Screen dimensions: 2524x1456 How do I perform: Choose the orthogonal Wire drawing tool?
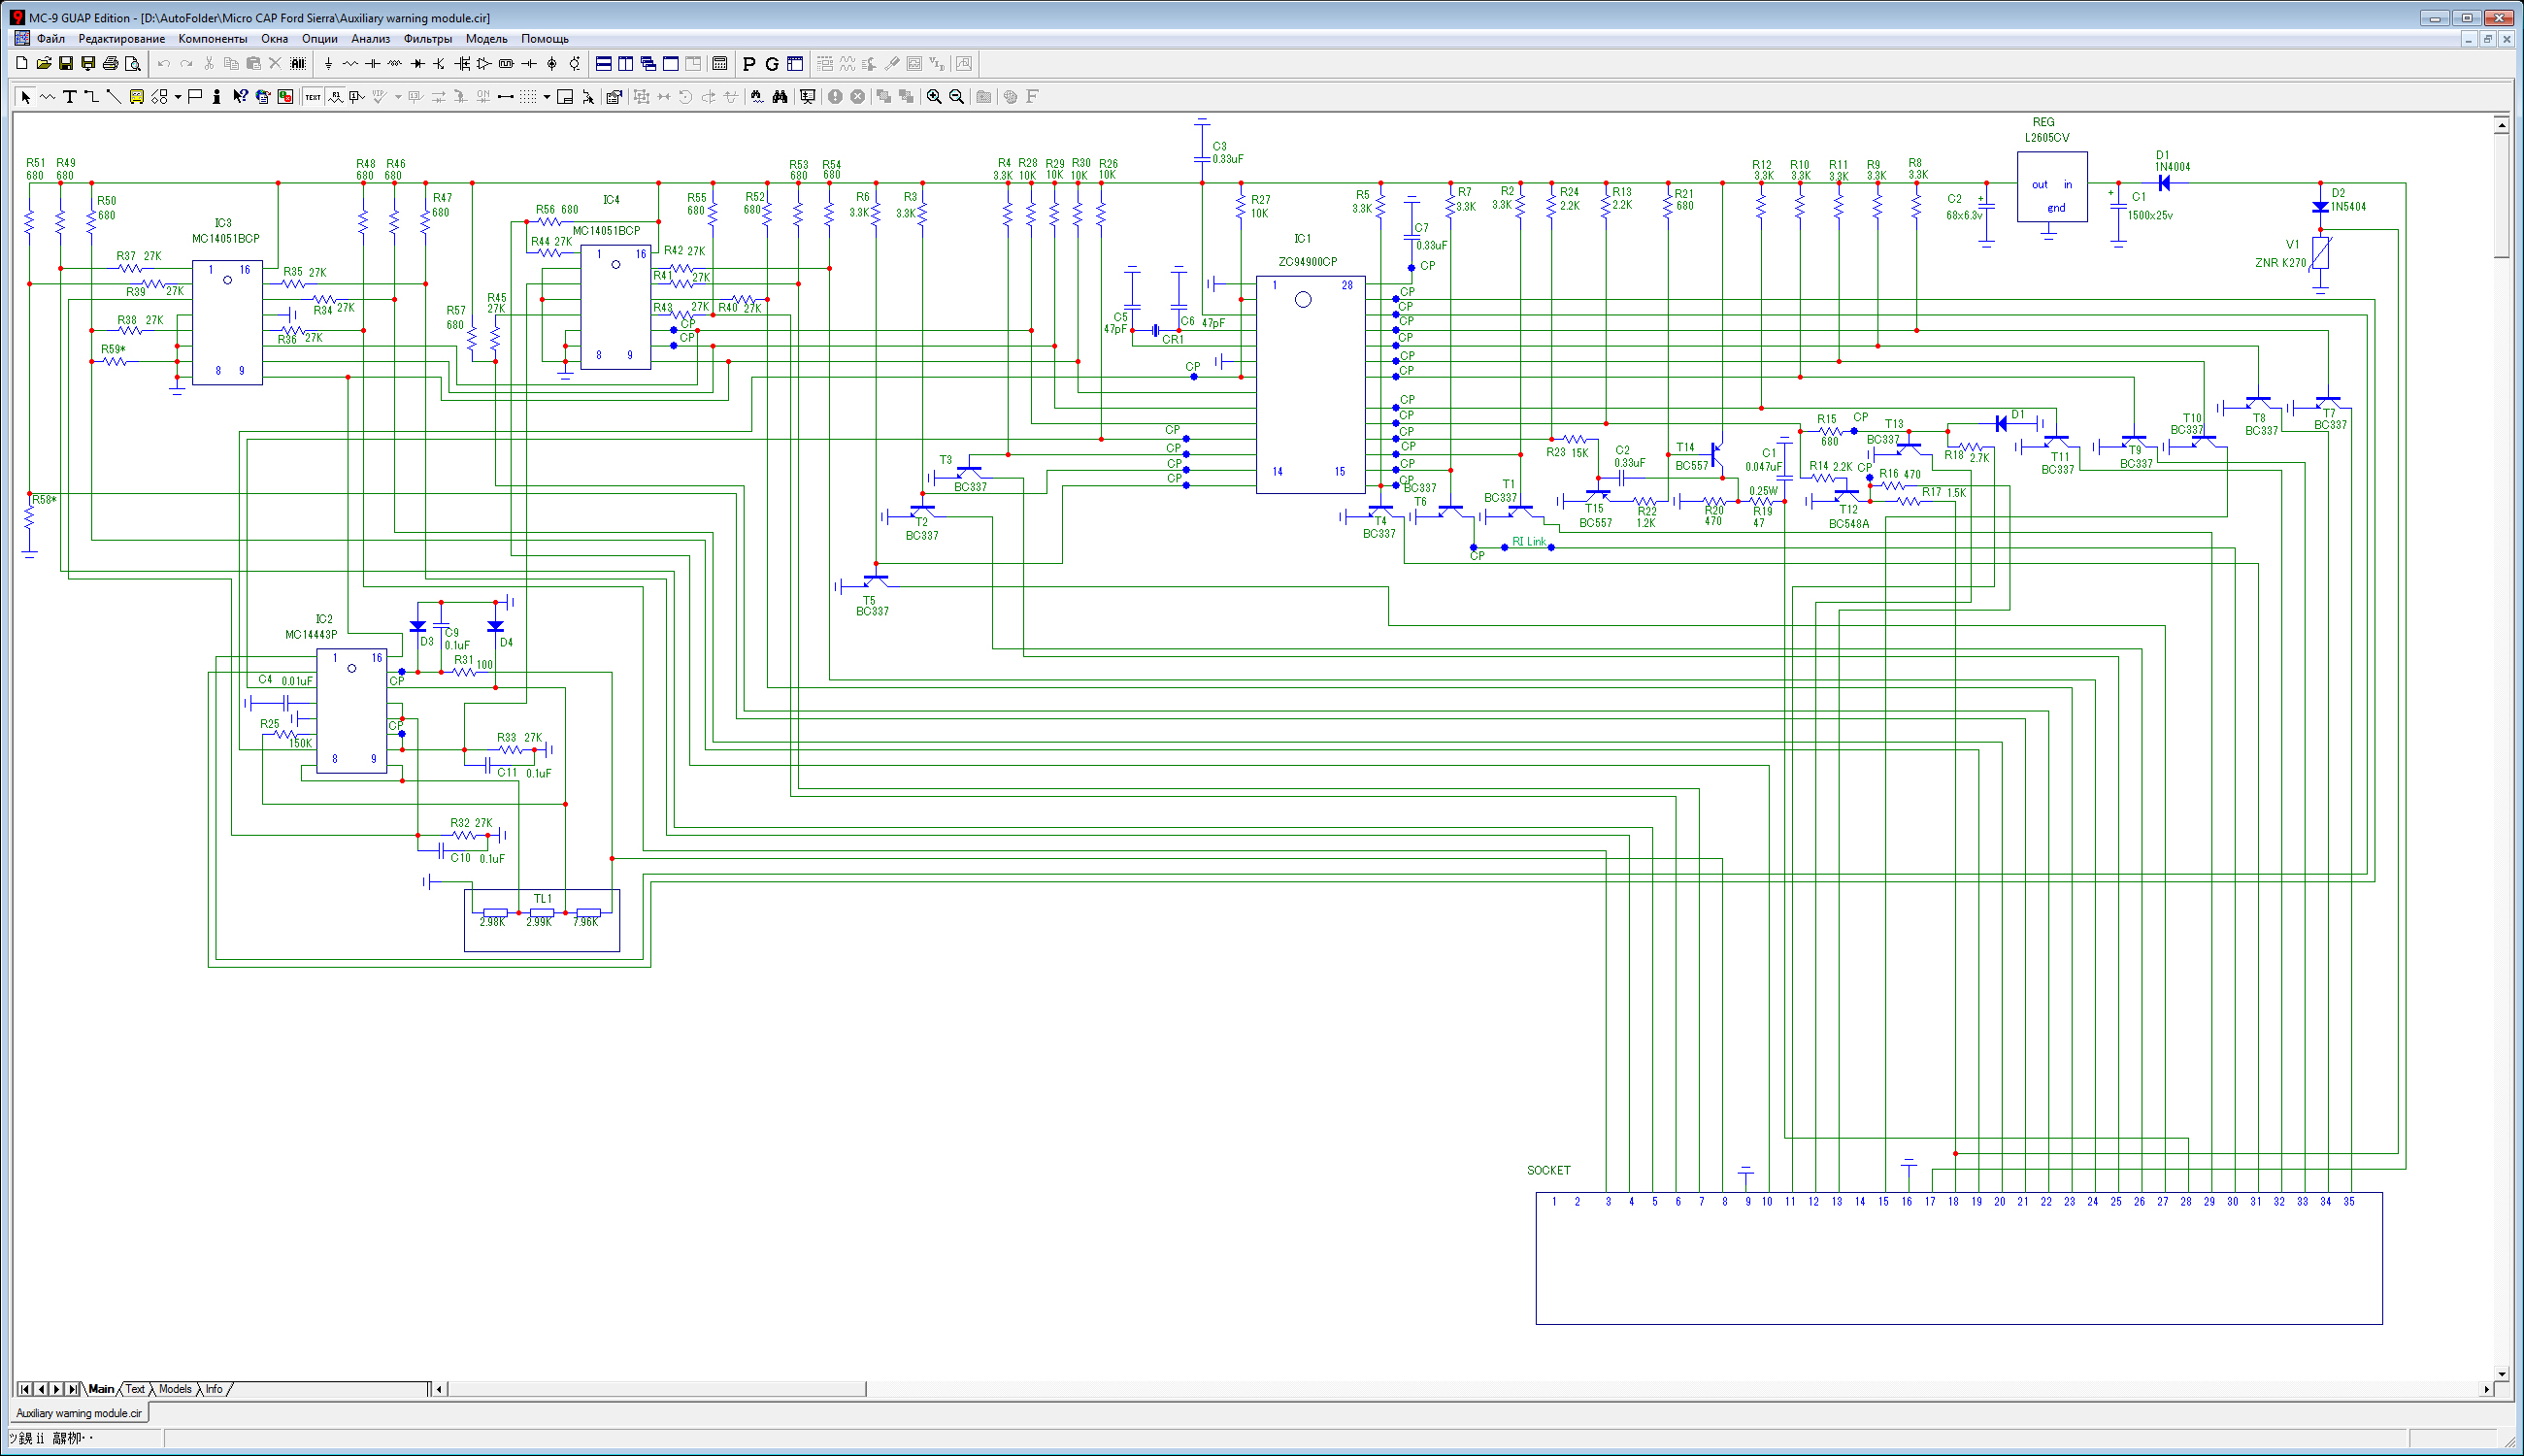(92, 97)
